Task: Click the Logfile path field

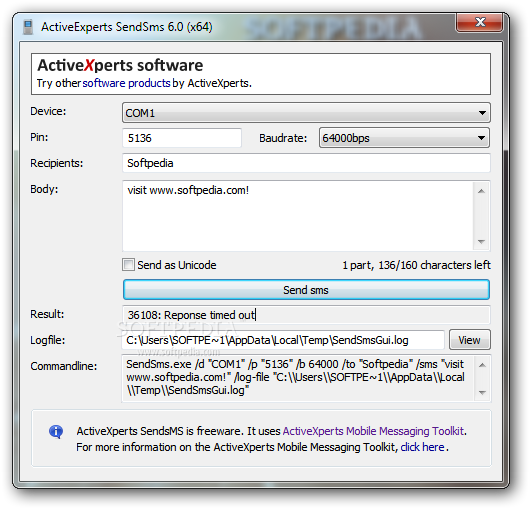Action: tap(283, 340)
